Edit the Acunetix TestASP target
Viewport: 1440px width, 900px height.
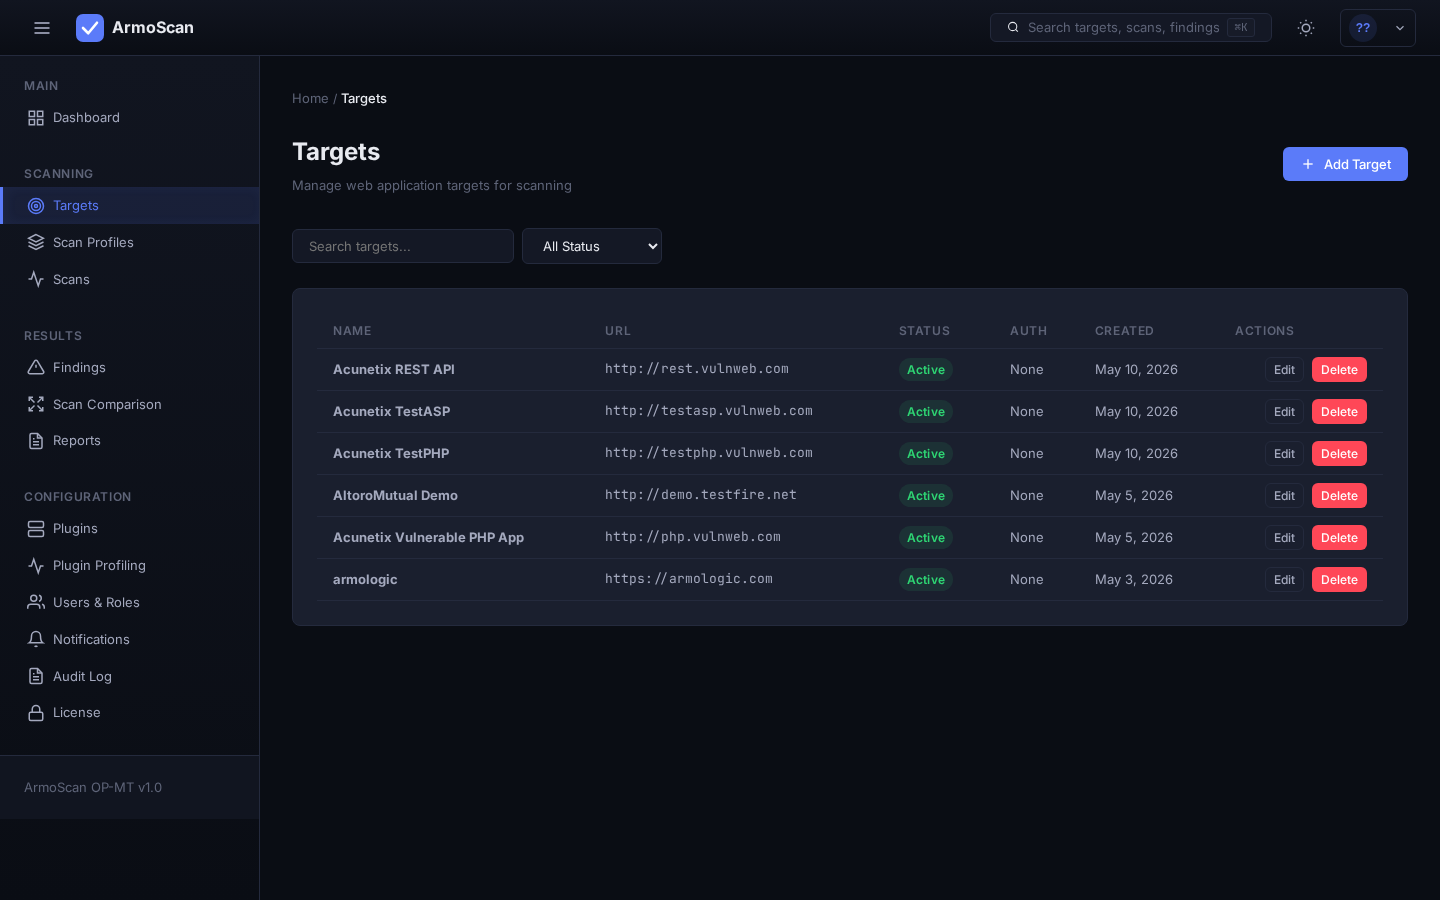point(1284,412)
